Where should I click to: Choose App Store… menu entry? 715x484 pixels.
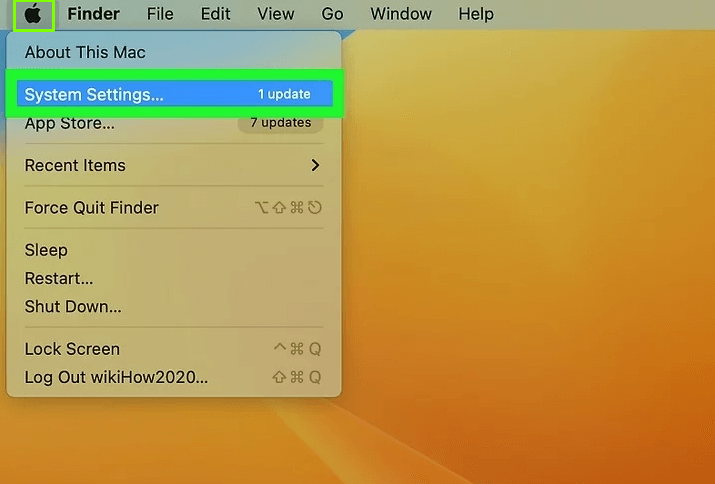tap(174, 123)
